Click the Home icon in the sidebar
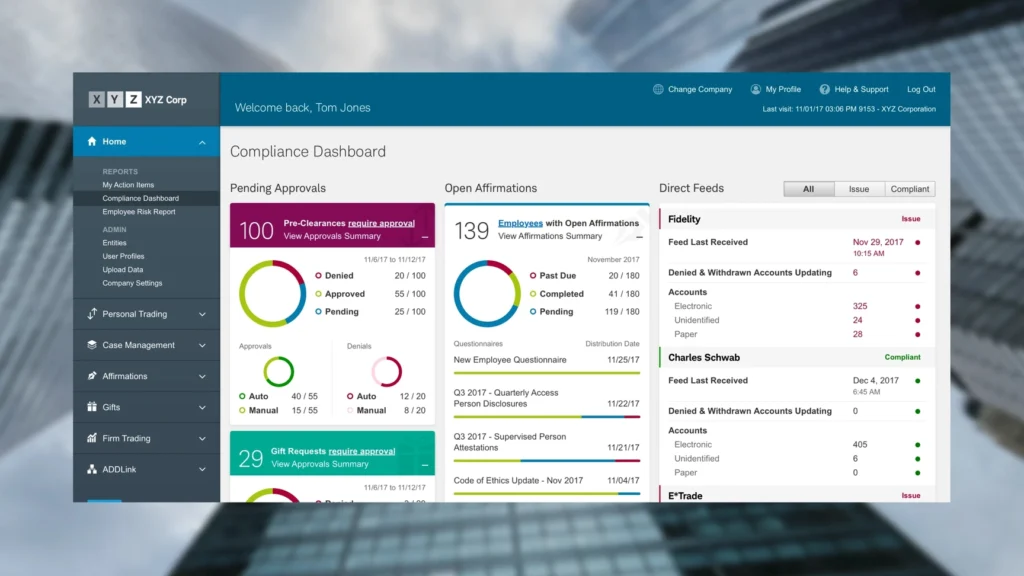1024x576 pixels. click(x=90, y=141)
